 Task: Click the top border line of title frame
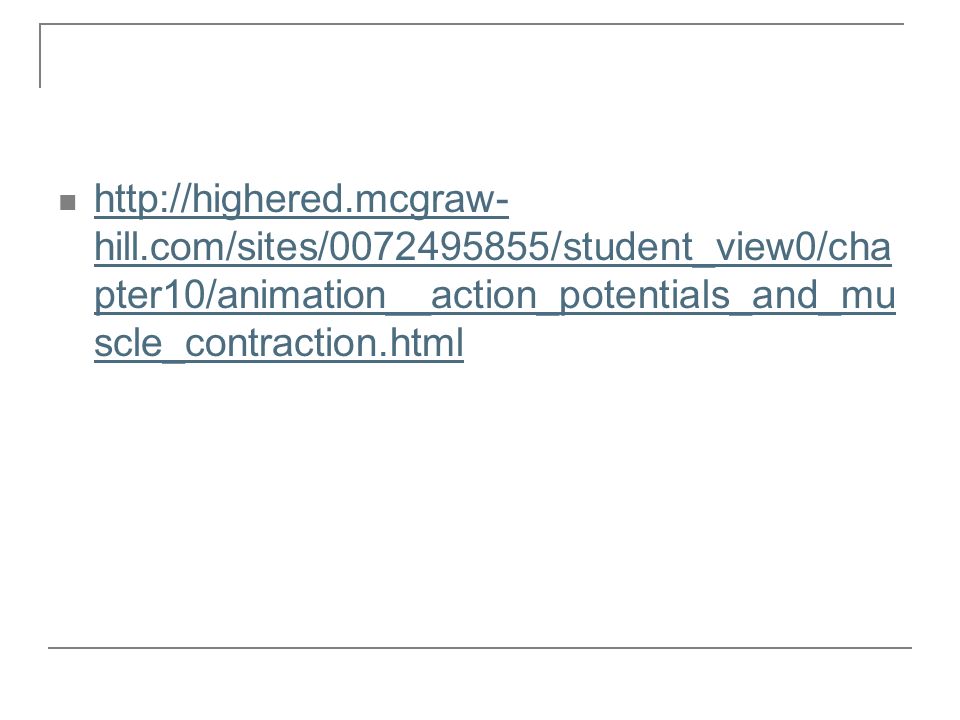click(x=471, y=24)
